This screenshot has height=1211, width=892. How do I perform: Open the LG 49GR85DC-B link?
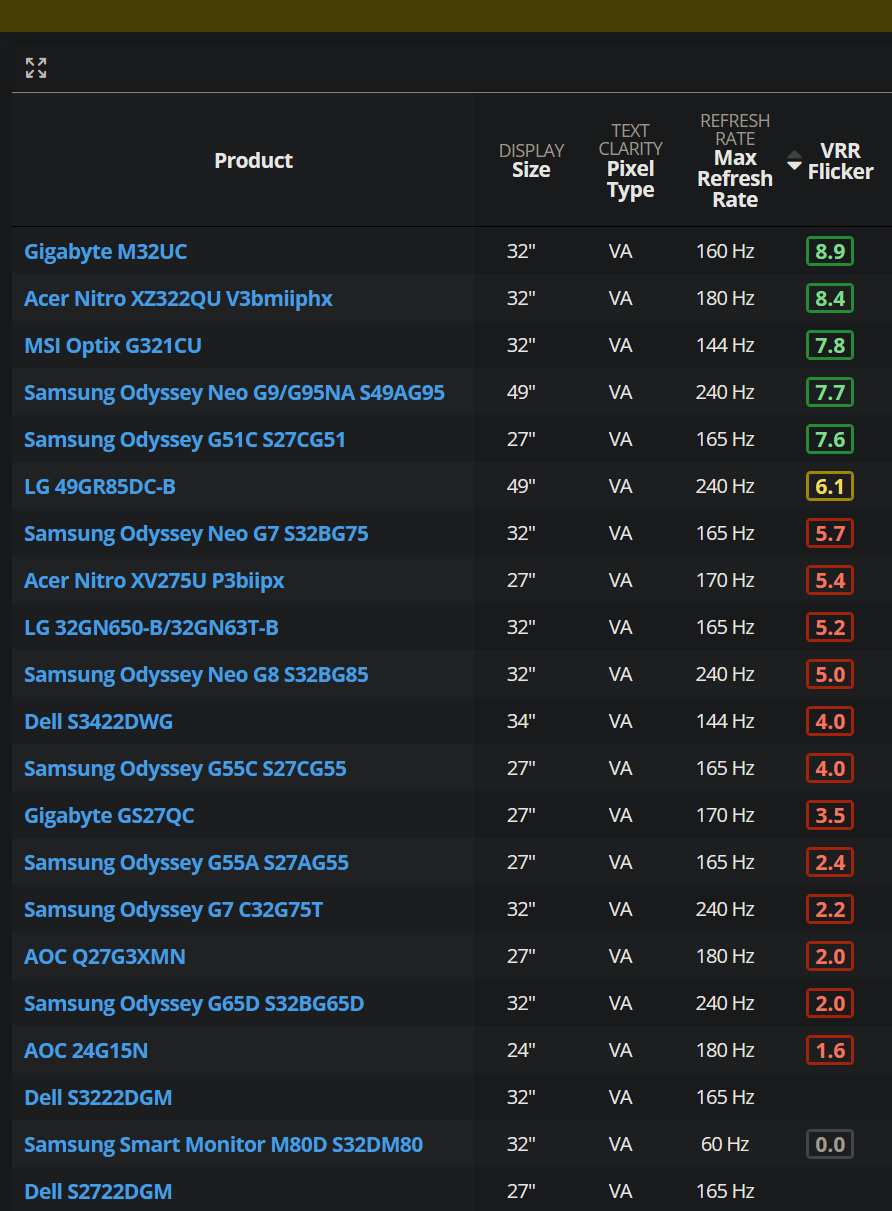97,486
